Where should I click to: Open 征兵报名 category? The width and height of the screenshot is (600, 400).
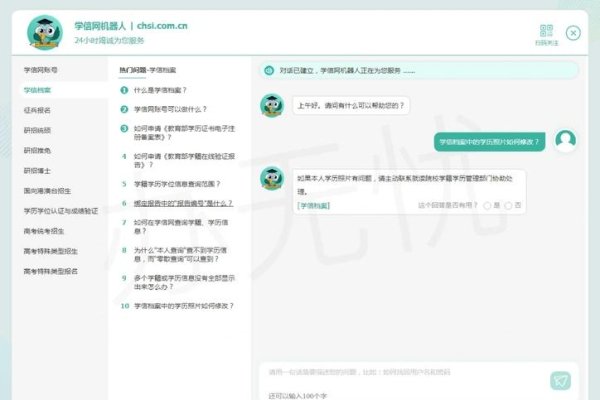(37, 110)
